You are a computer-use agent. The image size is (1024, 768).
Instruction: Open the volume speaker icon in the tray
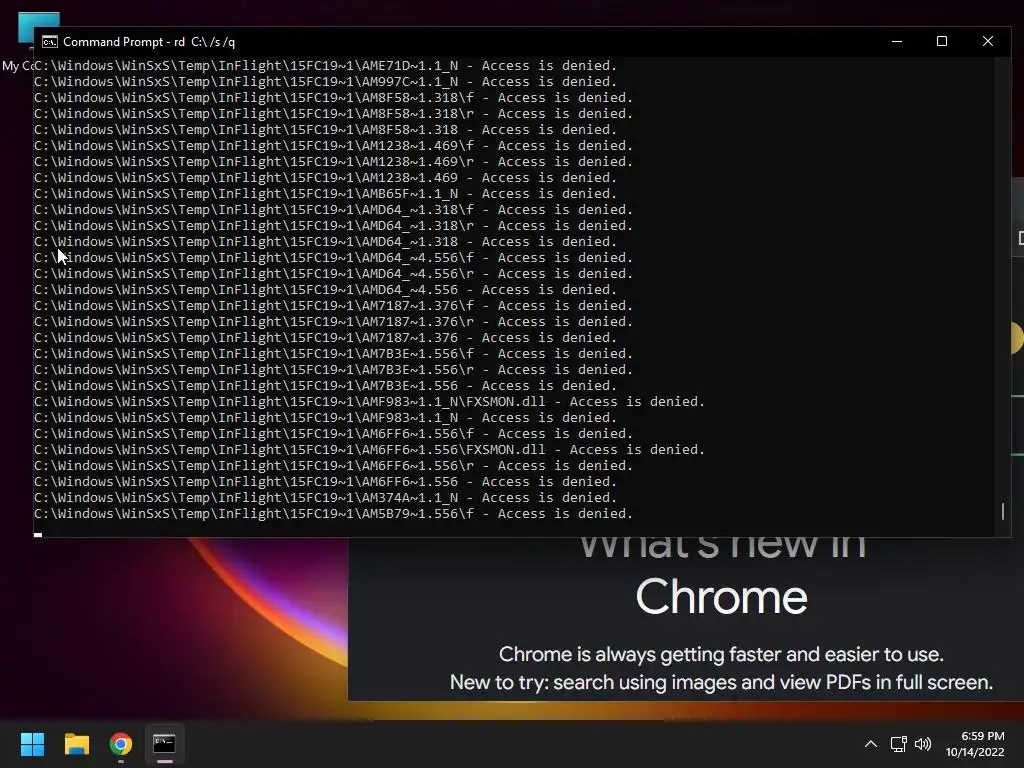point(923,744)
